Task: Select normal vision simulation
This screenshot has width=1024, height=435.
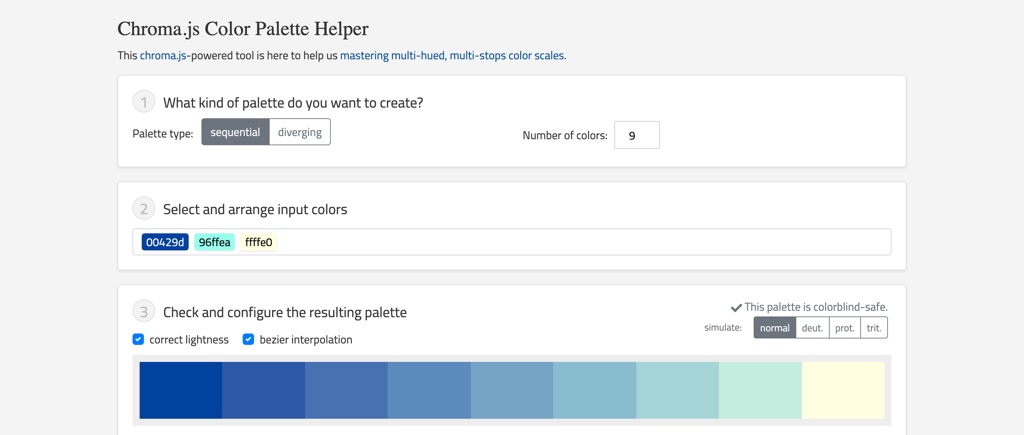Action: (x=775, y=328)
